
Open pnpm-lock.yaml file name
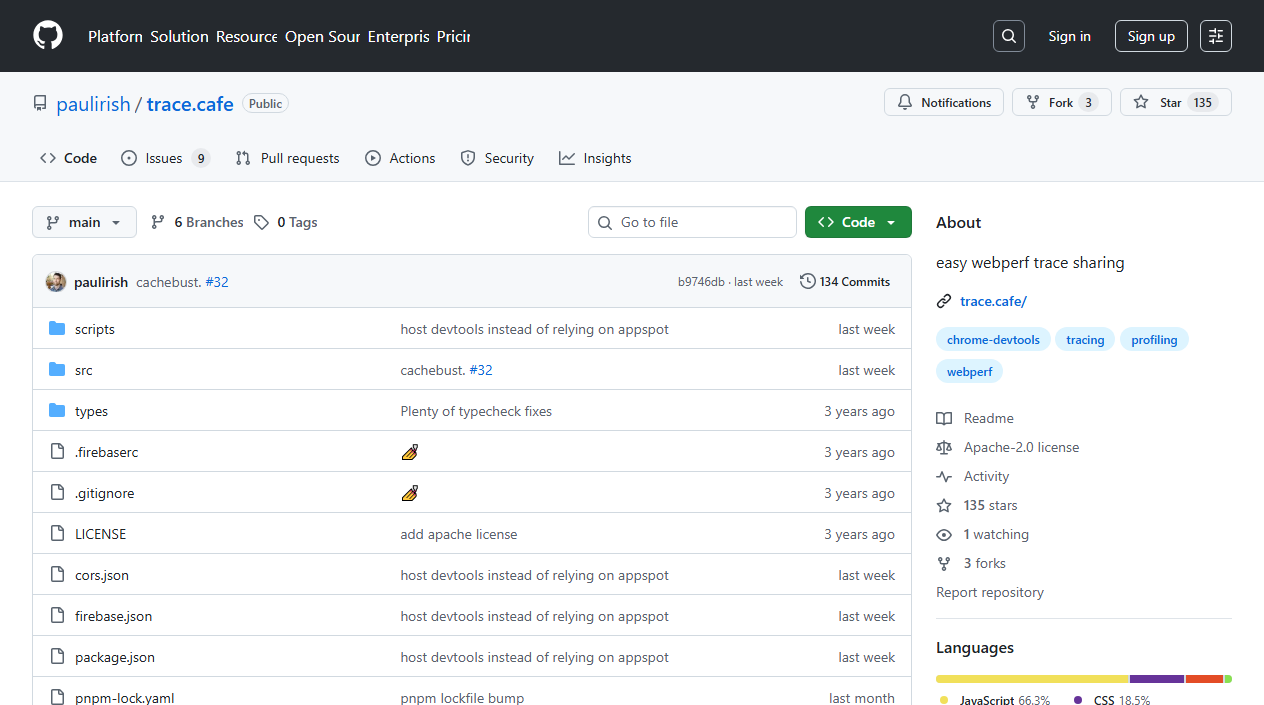pyautogui.click(x=125, y=698)
